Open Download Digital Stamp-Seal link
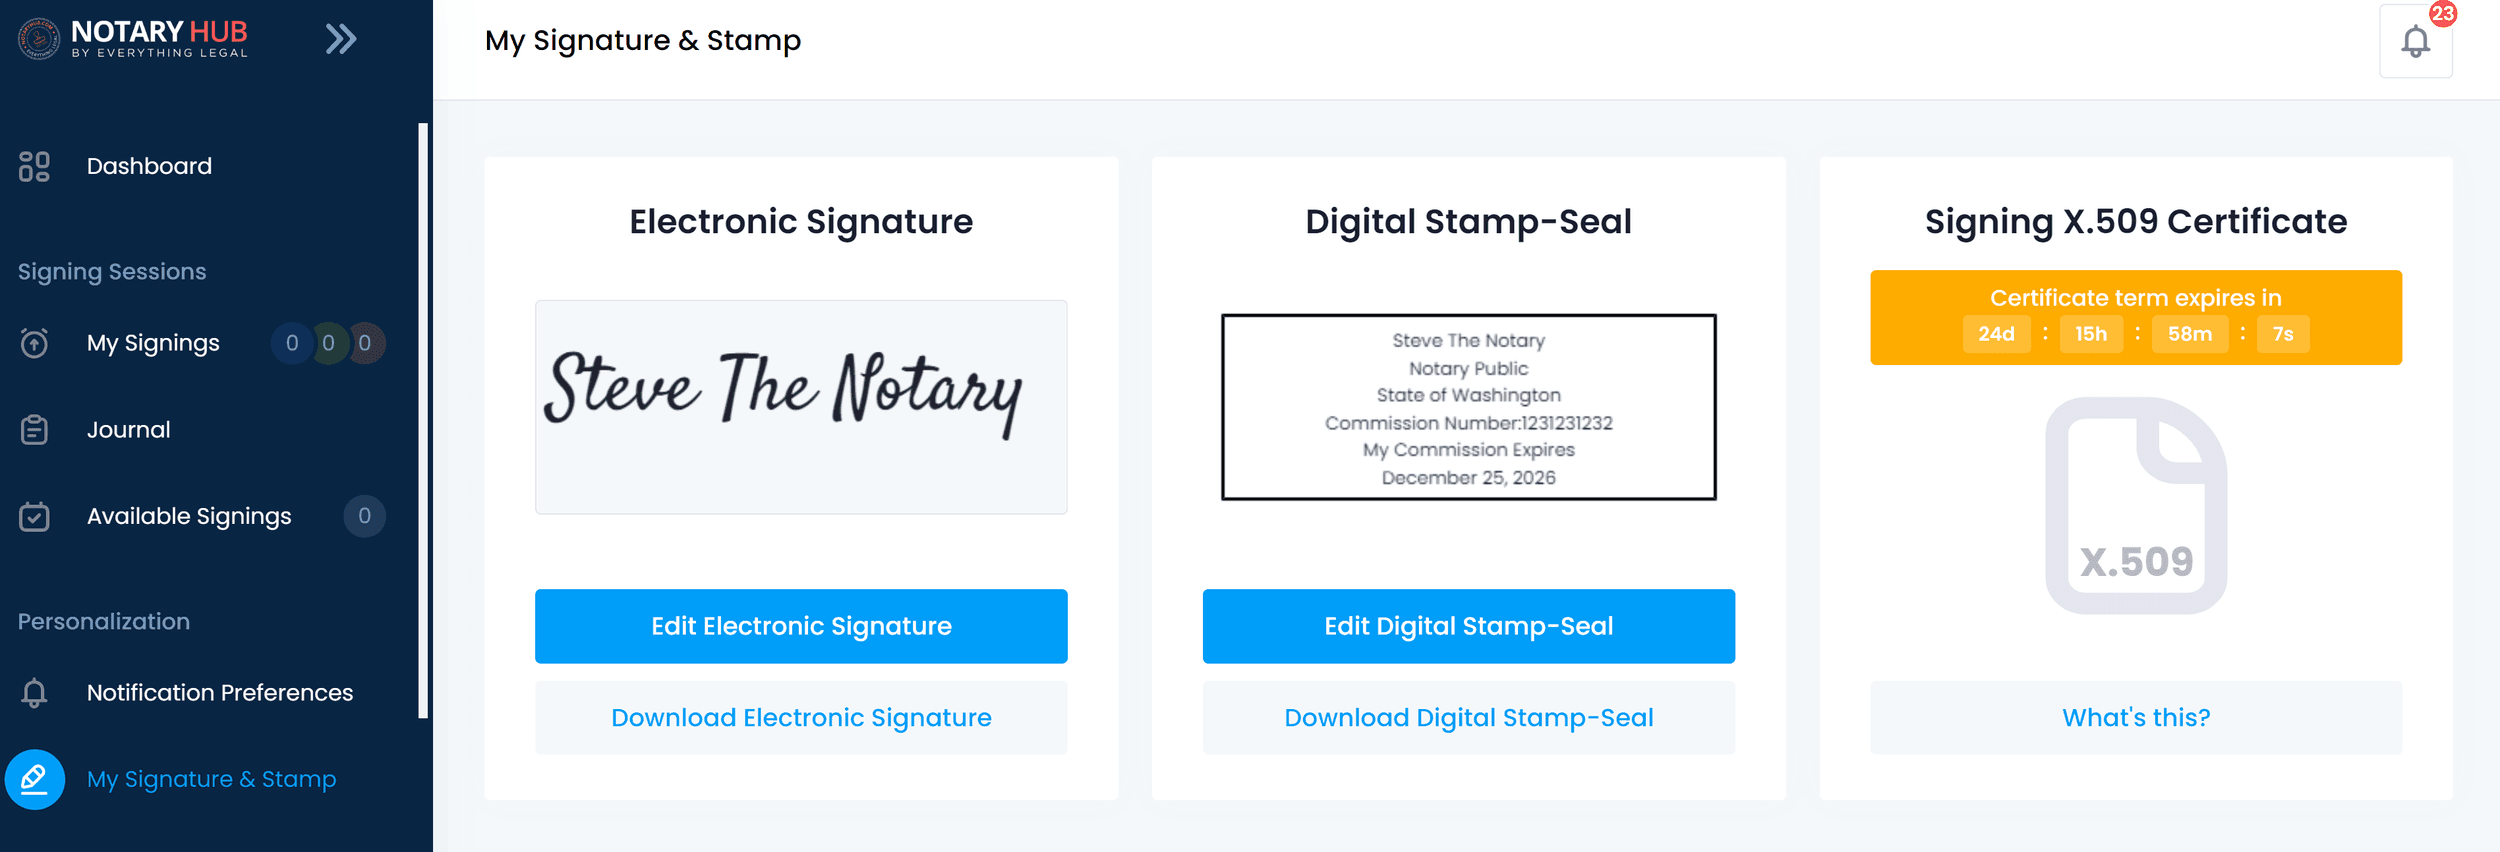The image size is (2500, 852). [1467, 717]
